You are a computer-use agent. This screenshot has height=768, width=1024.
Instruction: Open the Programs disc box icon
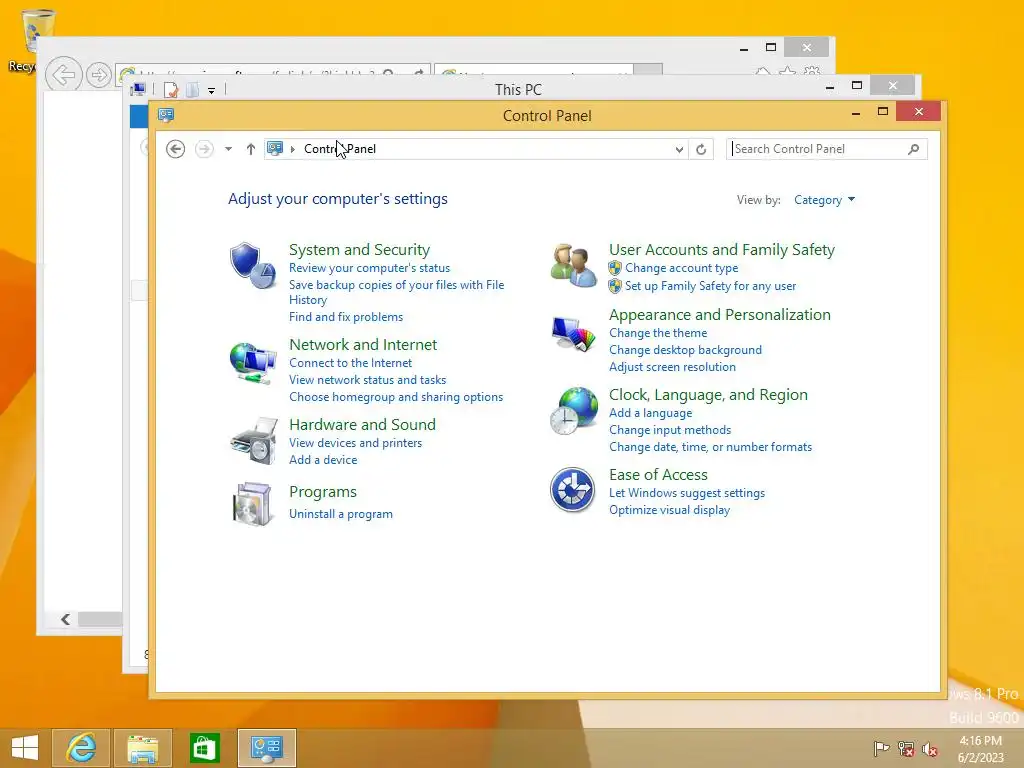(253, 504)
